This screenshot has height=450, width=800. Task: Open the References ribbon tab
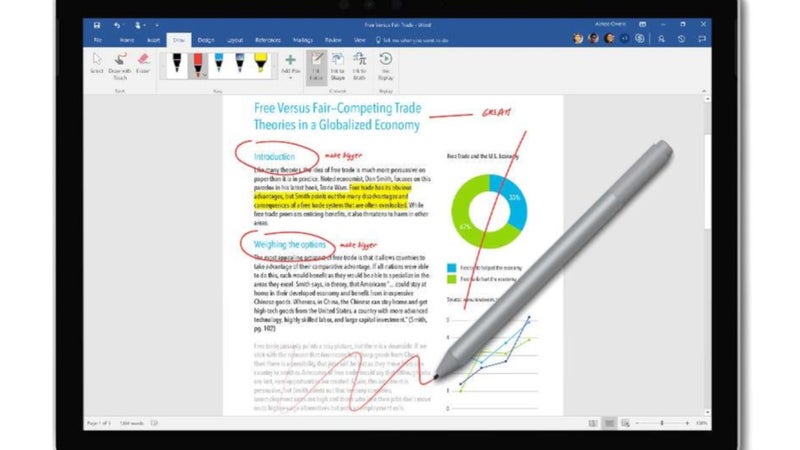click(268, 40)
